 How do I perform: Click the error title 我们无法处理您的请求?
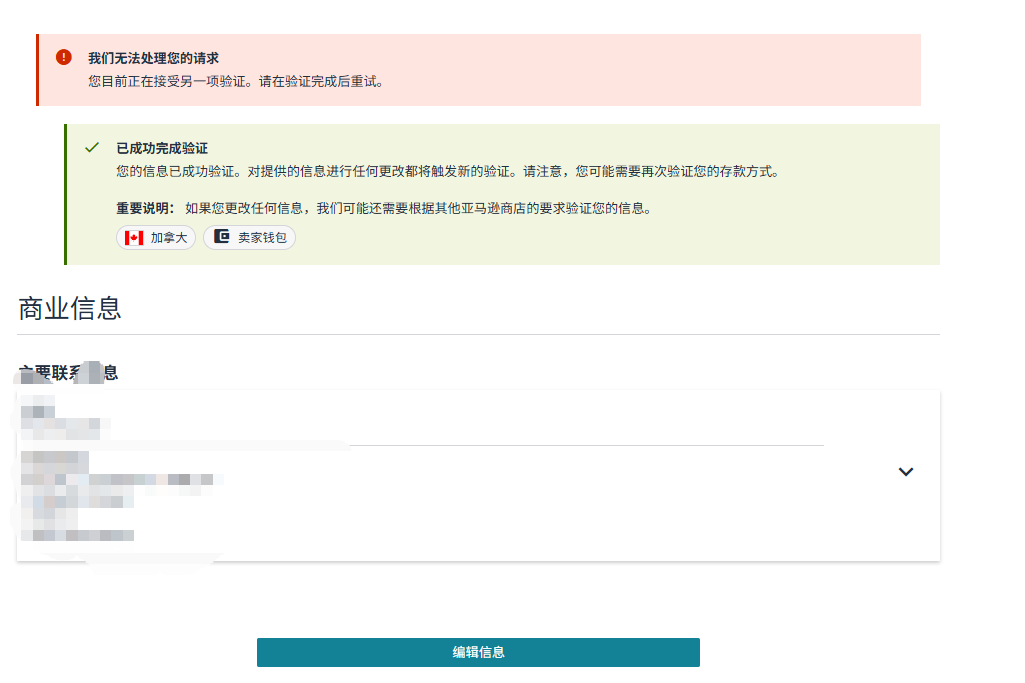tap(153, 58)
